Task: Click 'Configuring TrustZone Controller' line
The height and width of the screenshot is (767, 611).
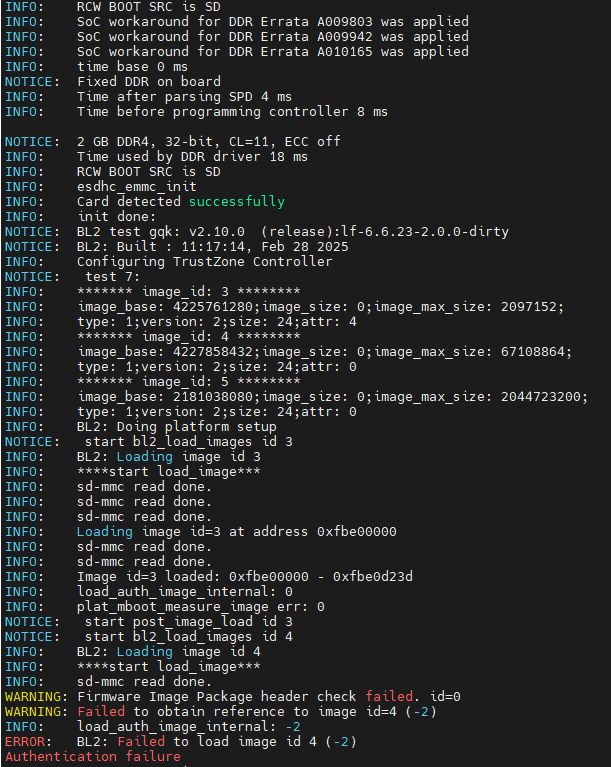Action: (x=204, y=261)
